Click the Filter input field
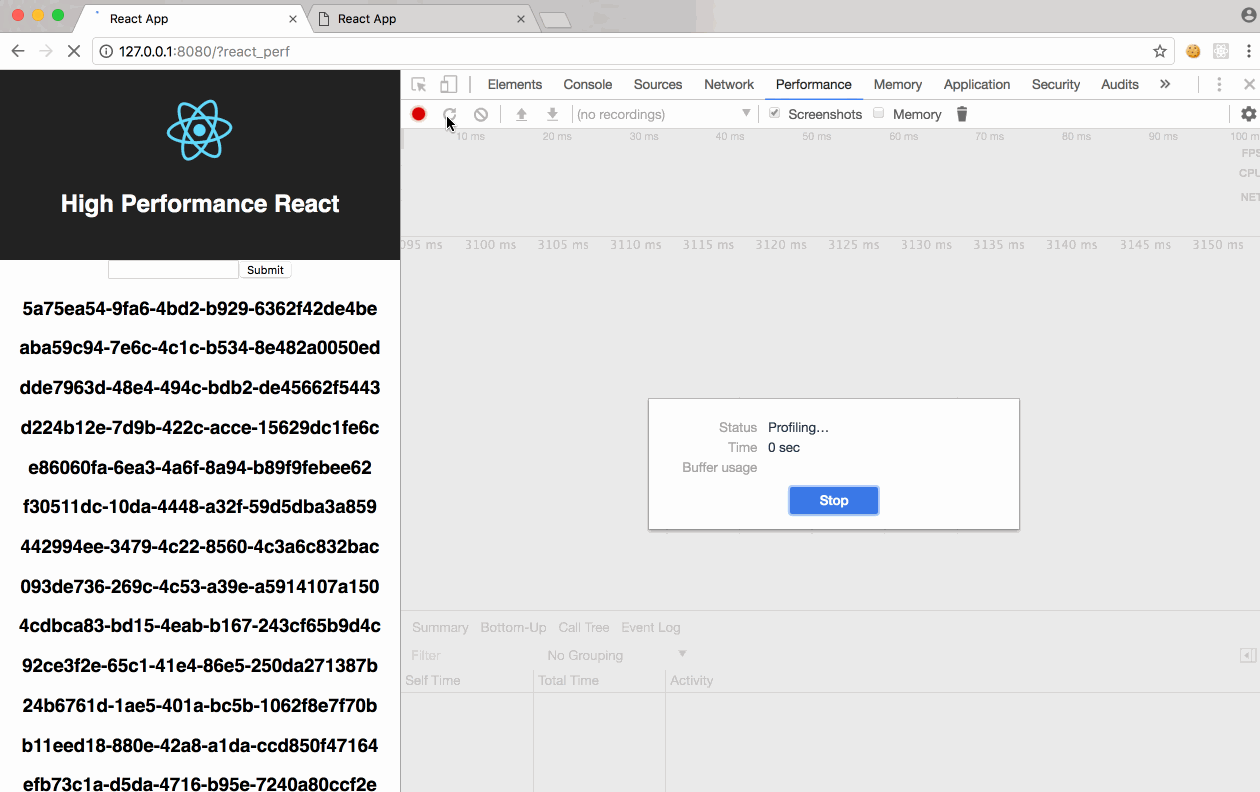Image resolution: width=1260 pixels, height=792 pixels. click(470, 655)
